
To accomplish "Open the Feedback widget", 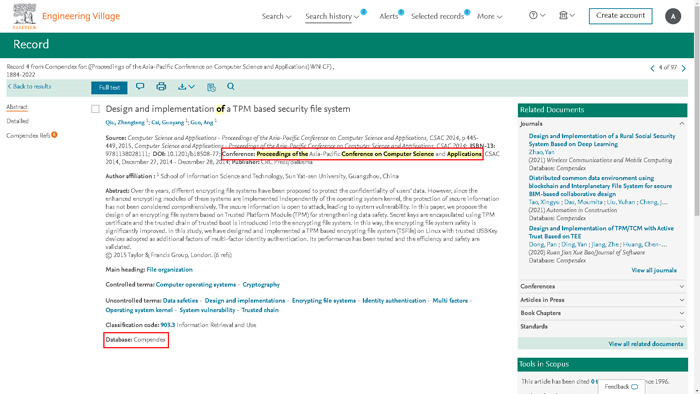I will click(x=621, y=387).
